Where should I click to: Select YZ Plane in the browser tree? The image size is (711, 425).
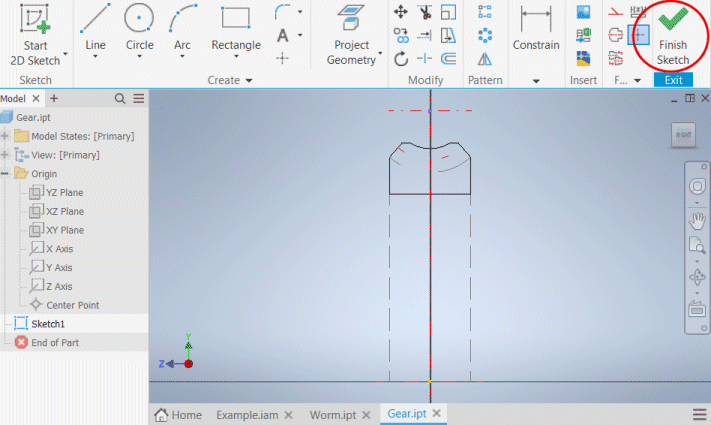tap(64, 192)
